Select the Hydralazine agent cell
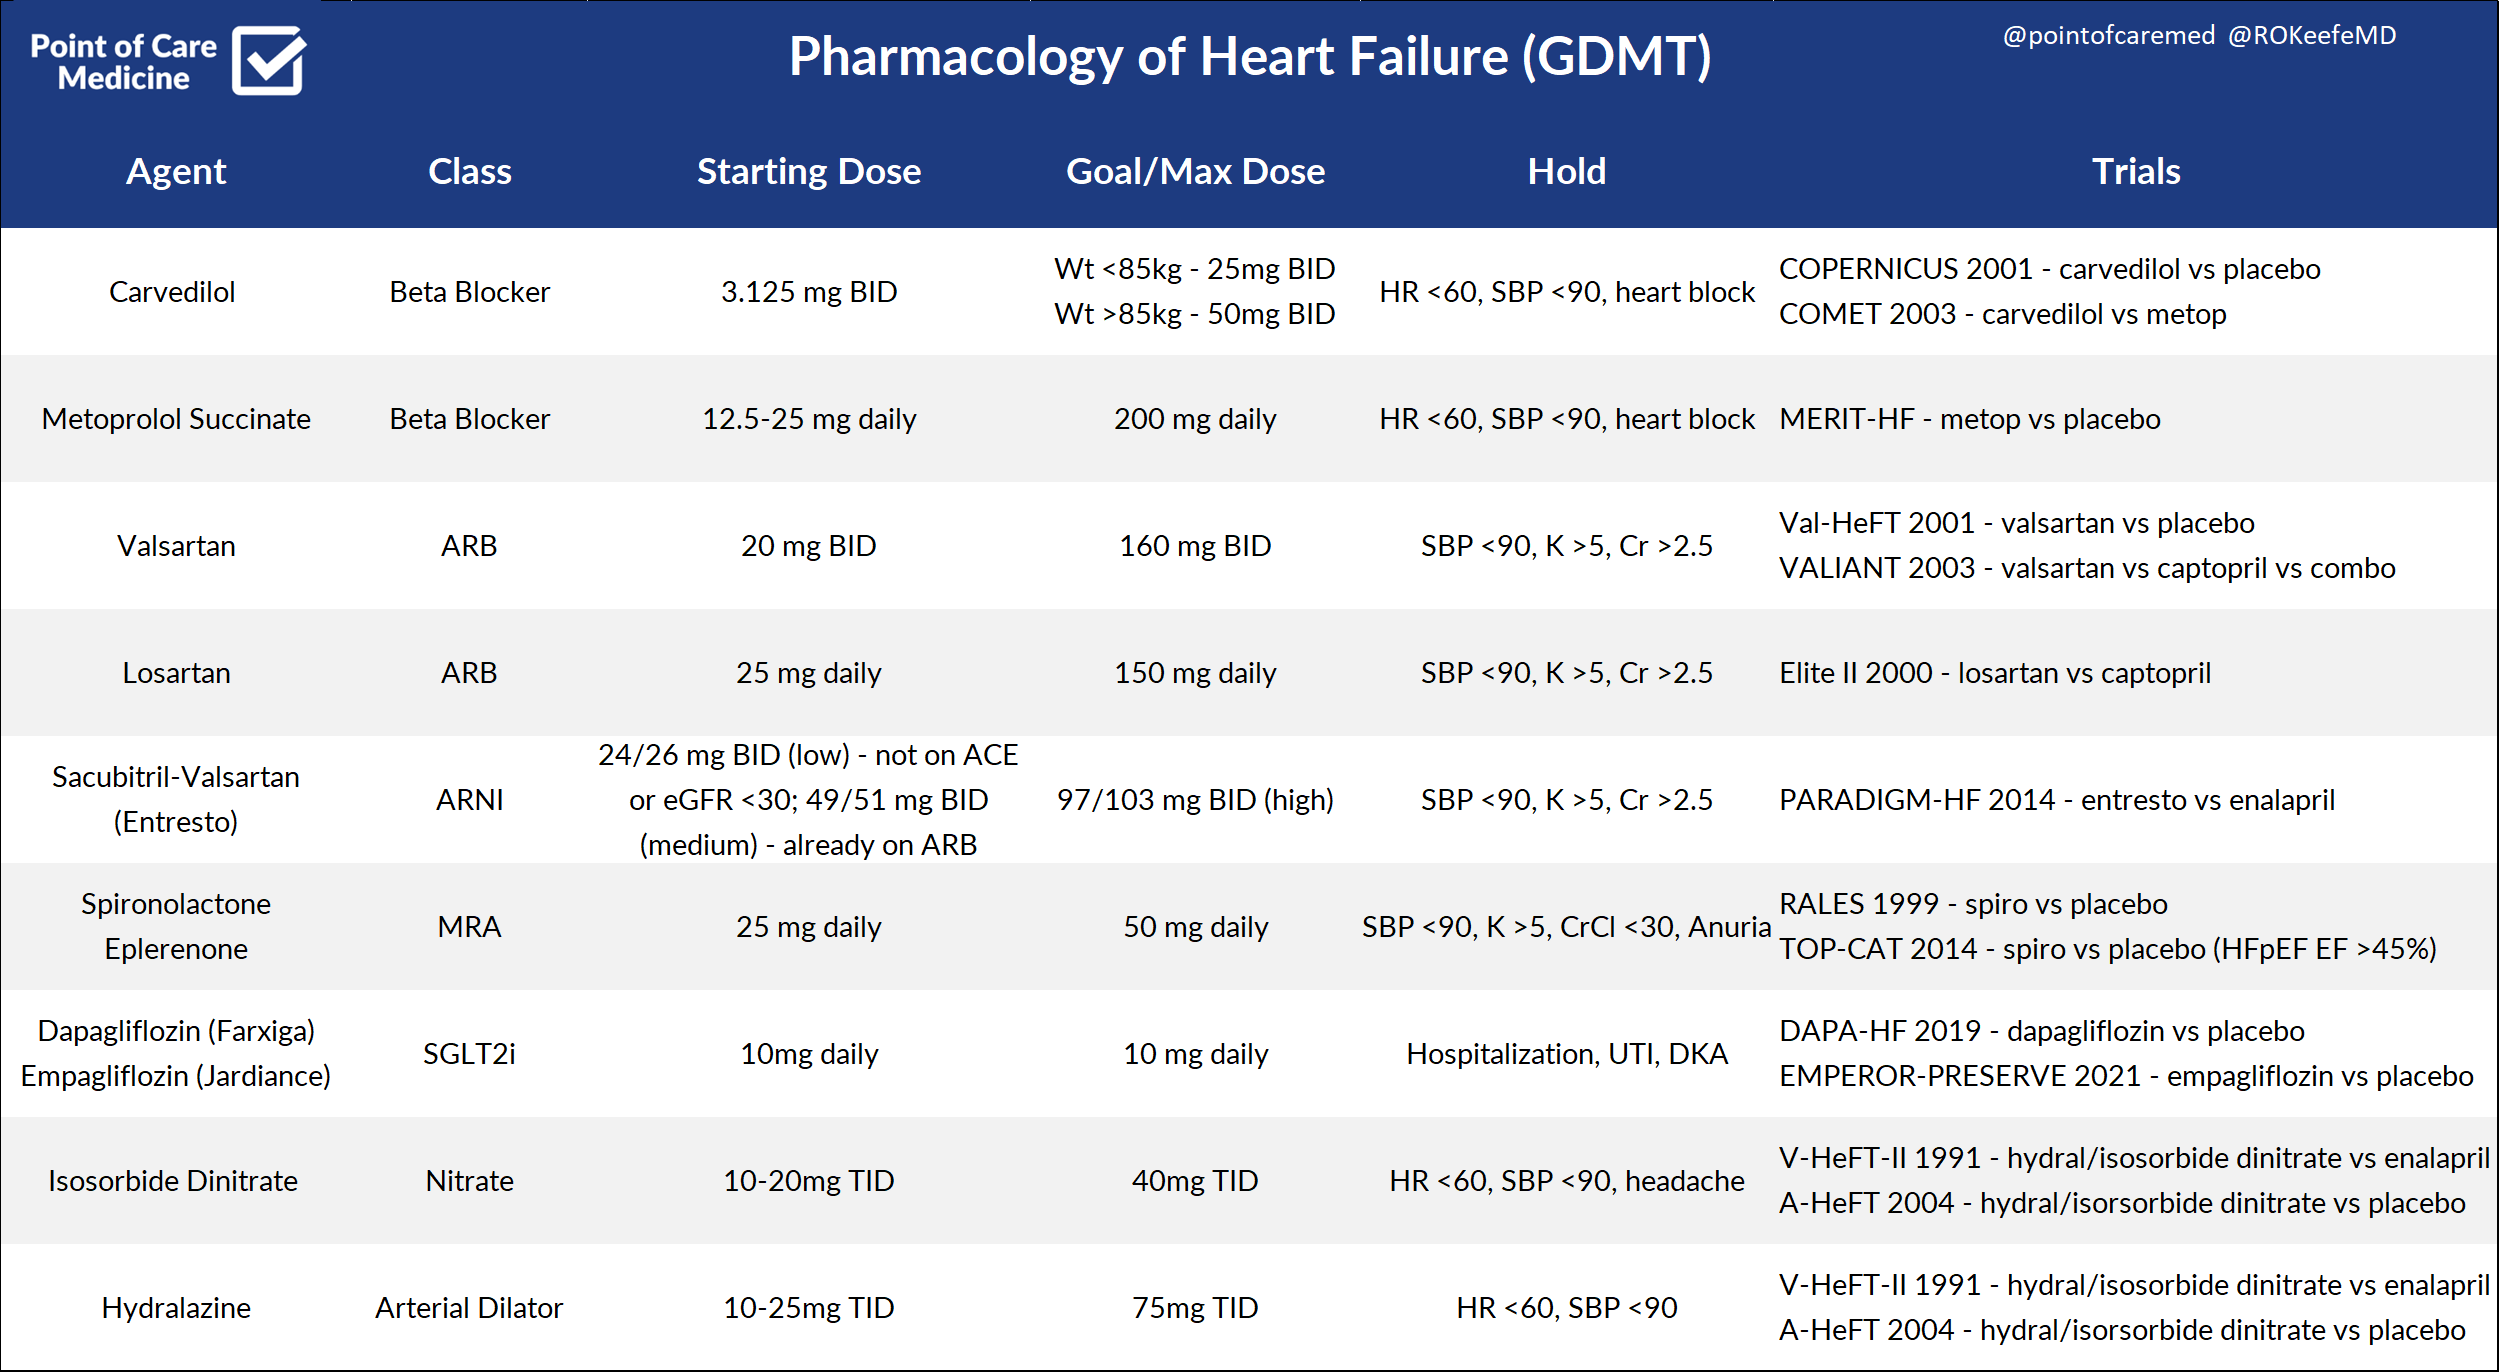This screenshot has height=1372, width=2499. [x=176, y=1308]
